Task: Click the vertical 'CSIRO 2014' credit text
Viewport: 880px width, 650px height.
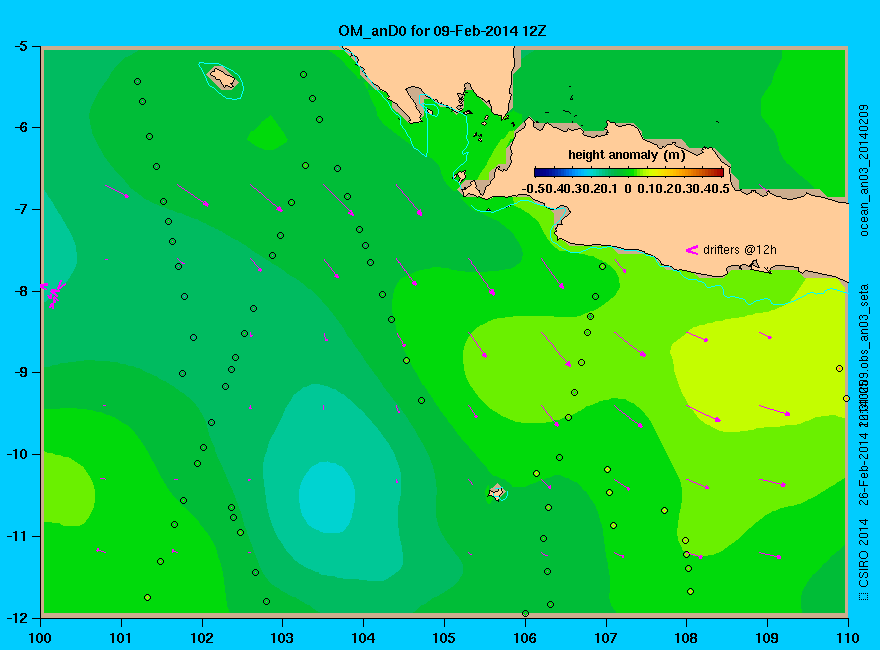Action: point(864,555)
